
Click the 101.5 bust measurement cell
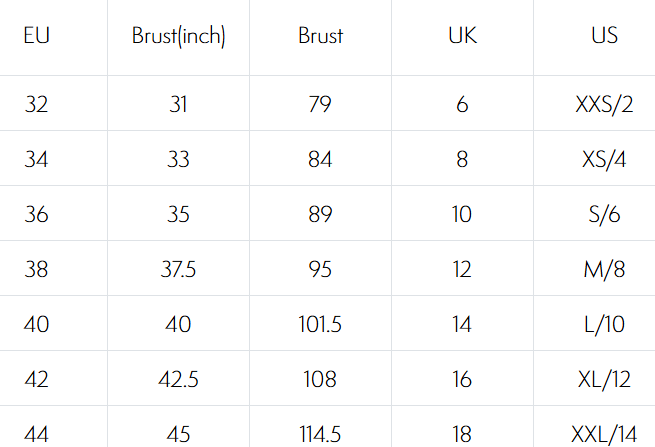[x=320, y=324]
